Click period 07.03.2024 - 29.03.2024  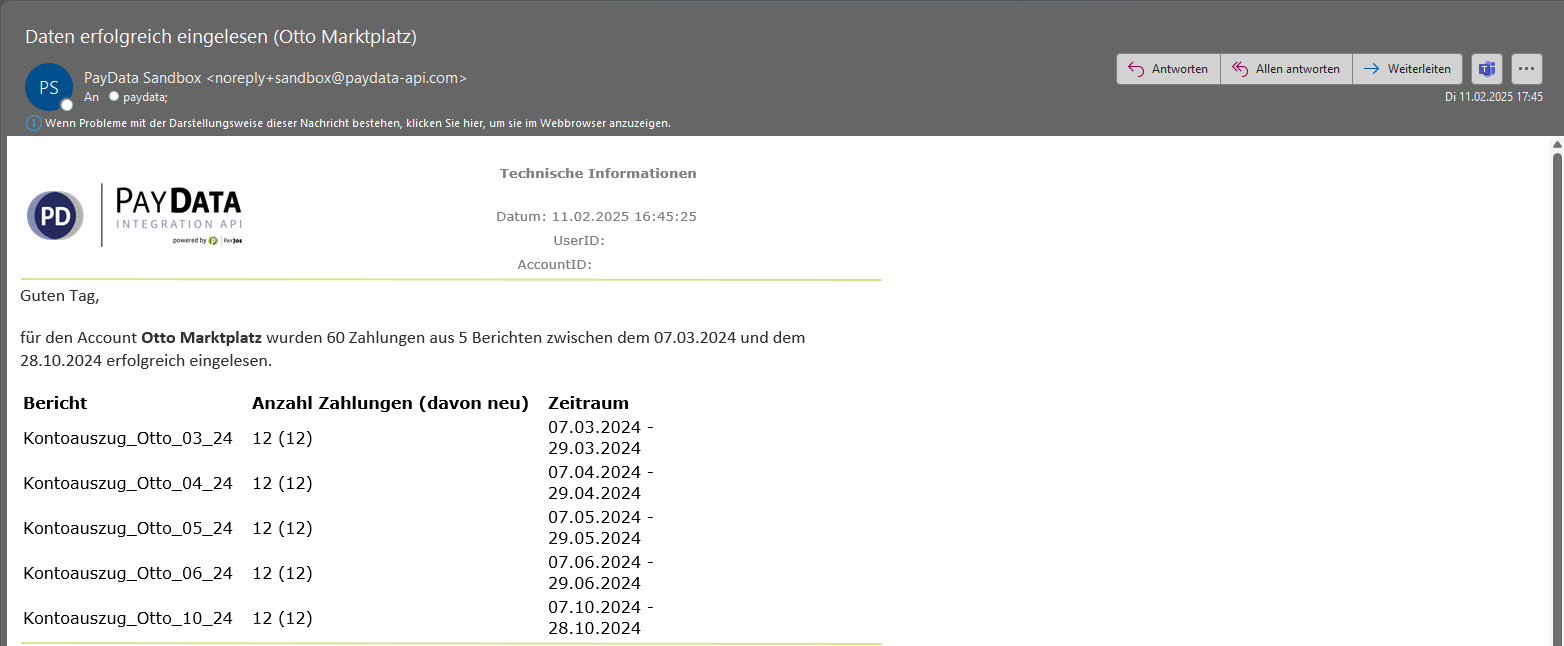(601, 438)
